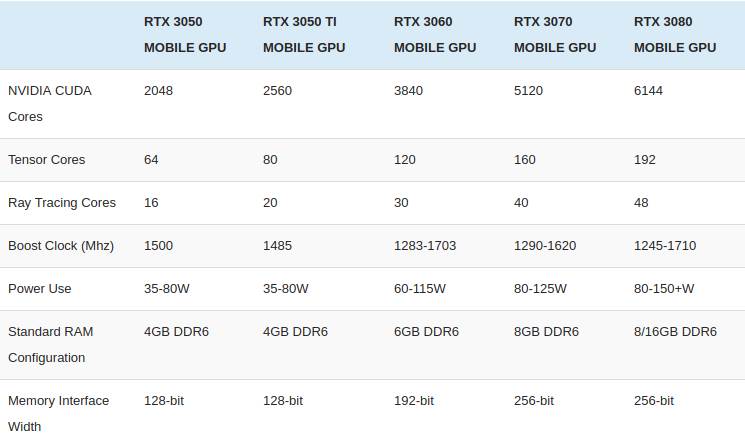Select the 8/16GB DDR6 RAM cell
The image size is (745, 448).
(675, 332)
